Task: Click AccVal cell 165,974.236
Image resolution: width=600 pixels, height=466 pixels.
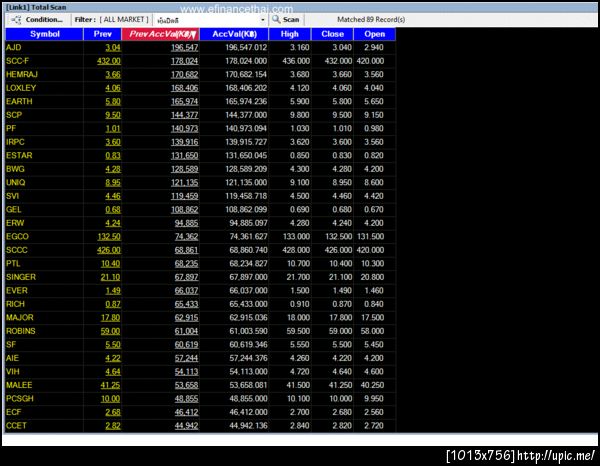Action: tap(246, 101)
